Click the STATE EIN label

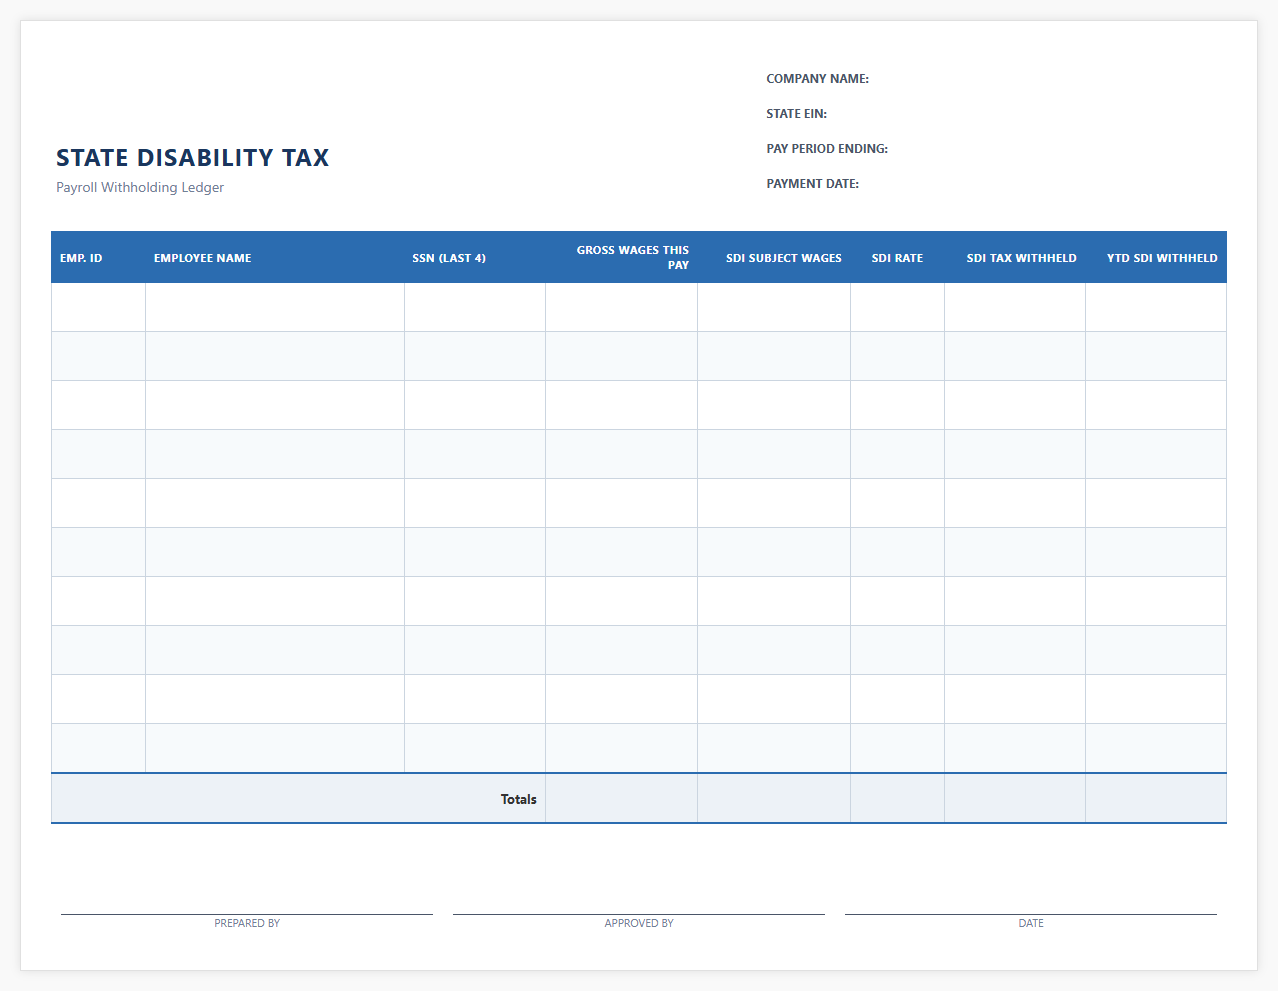(x=796, y=114)
